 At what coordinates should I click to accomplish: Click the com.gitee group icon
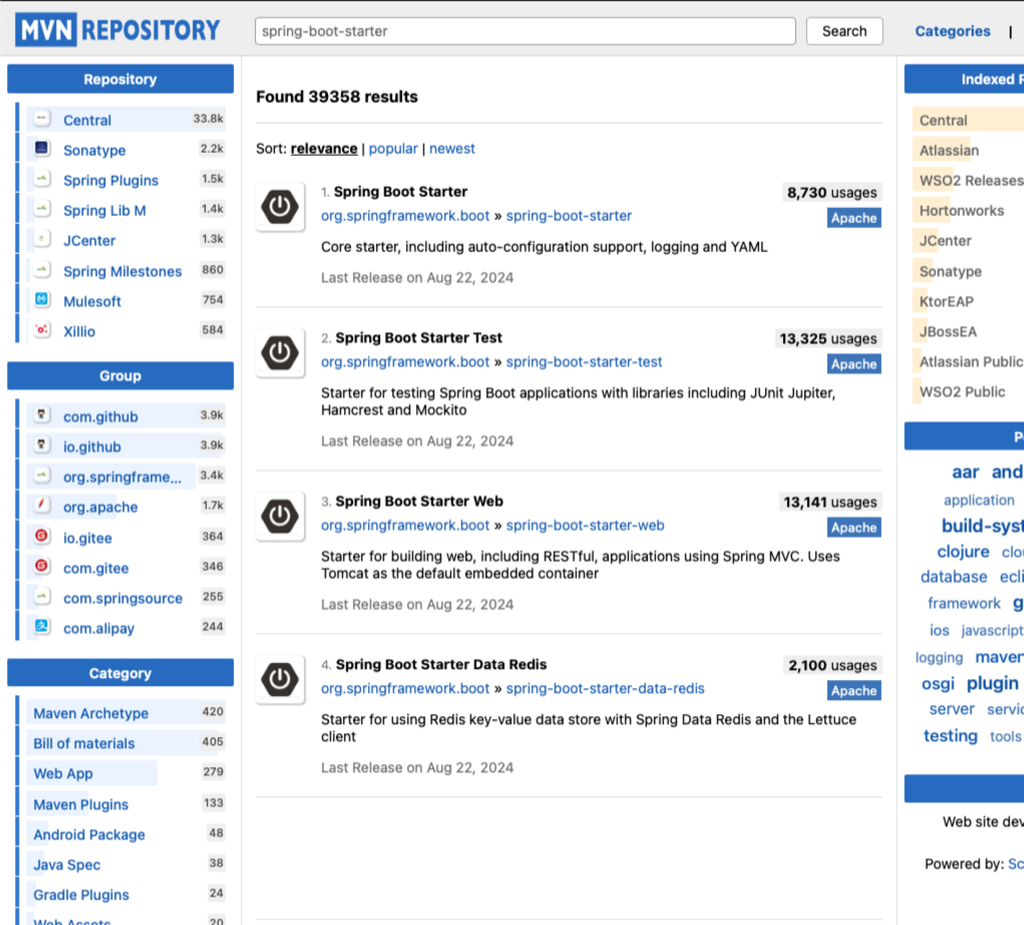(x=42, y=566)
